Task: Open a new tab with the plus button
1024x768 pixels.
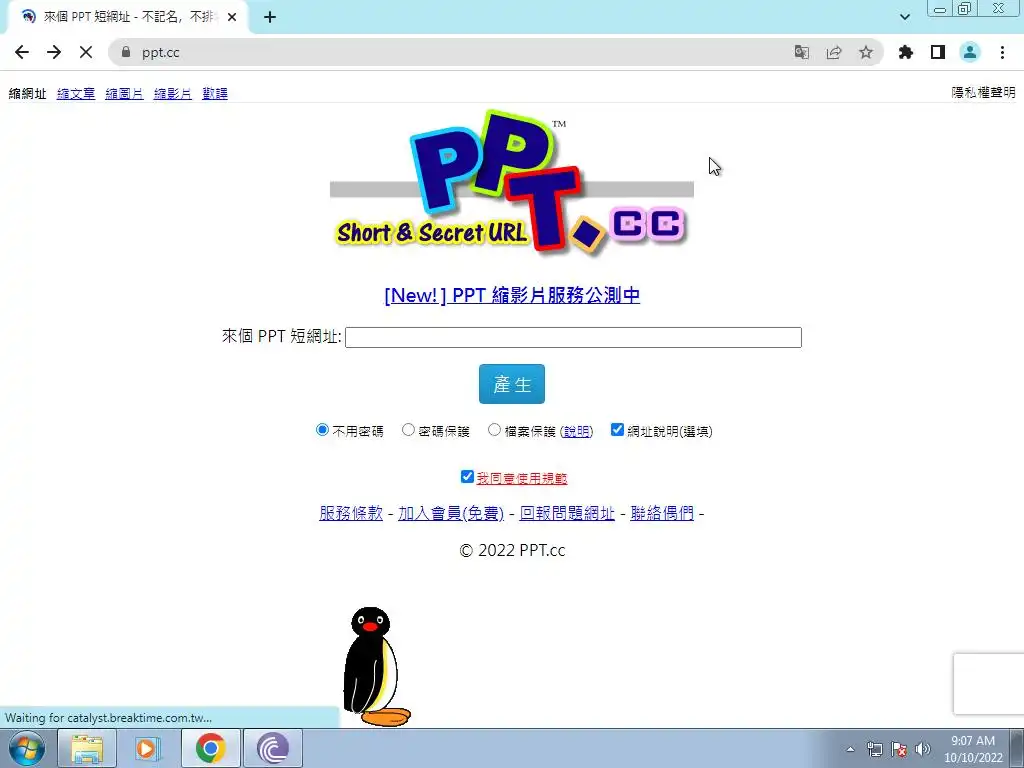Action: (x=270, y=18)
